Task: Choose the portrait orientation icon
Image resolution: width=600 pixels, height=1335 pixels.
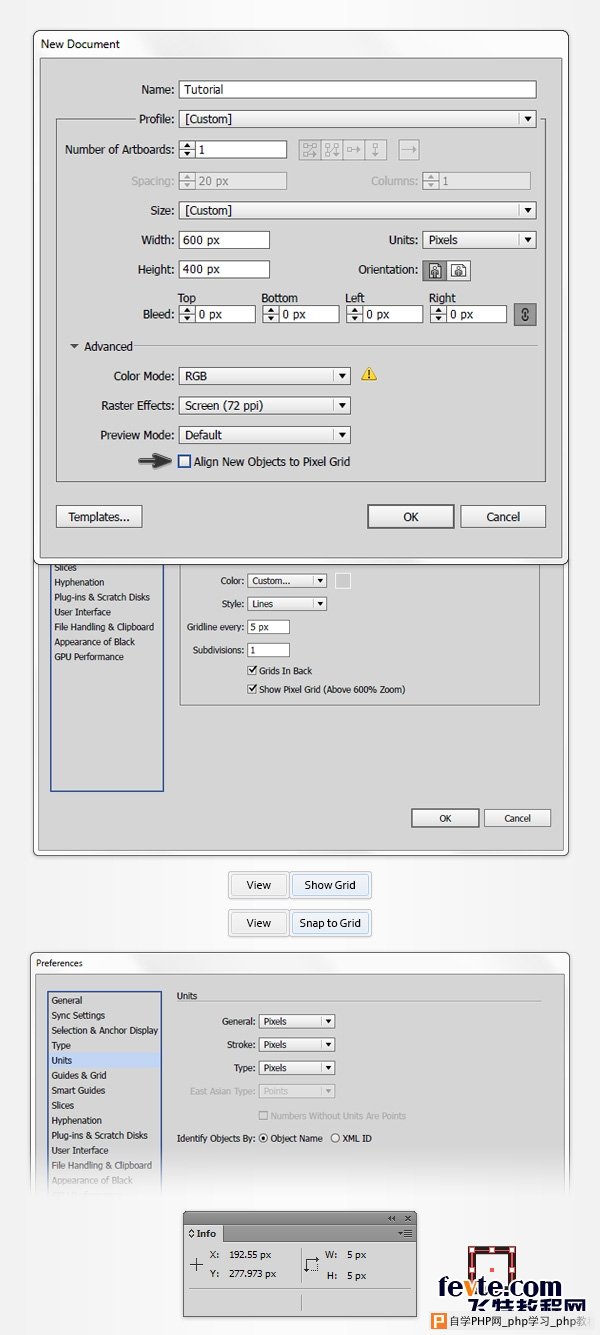Action: click(436, 270)
